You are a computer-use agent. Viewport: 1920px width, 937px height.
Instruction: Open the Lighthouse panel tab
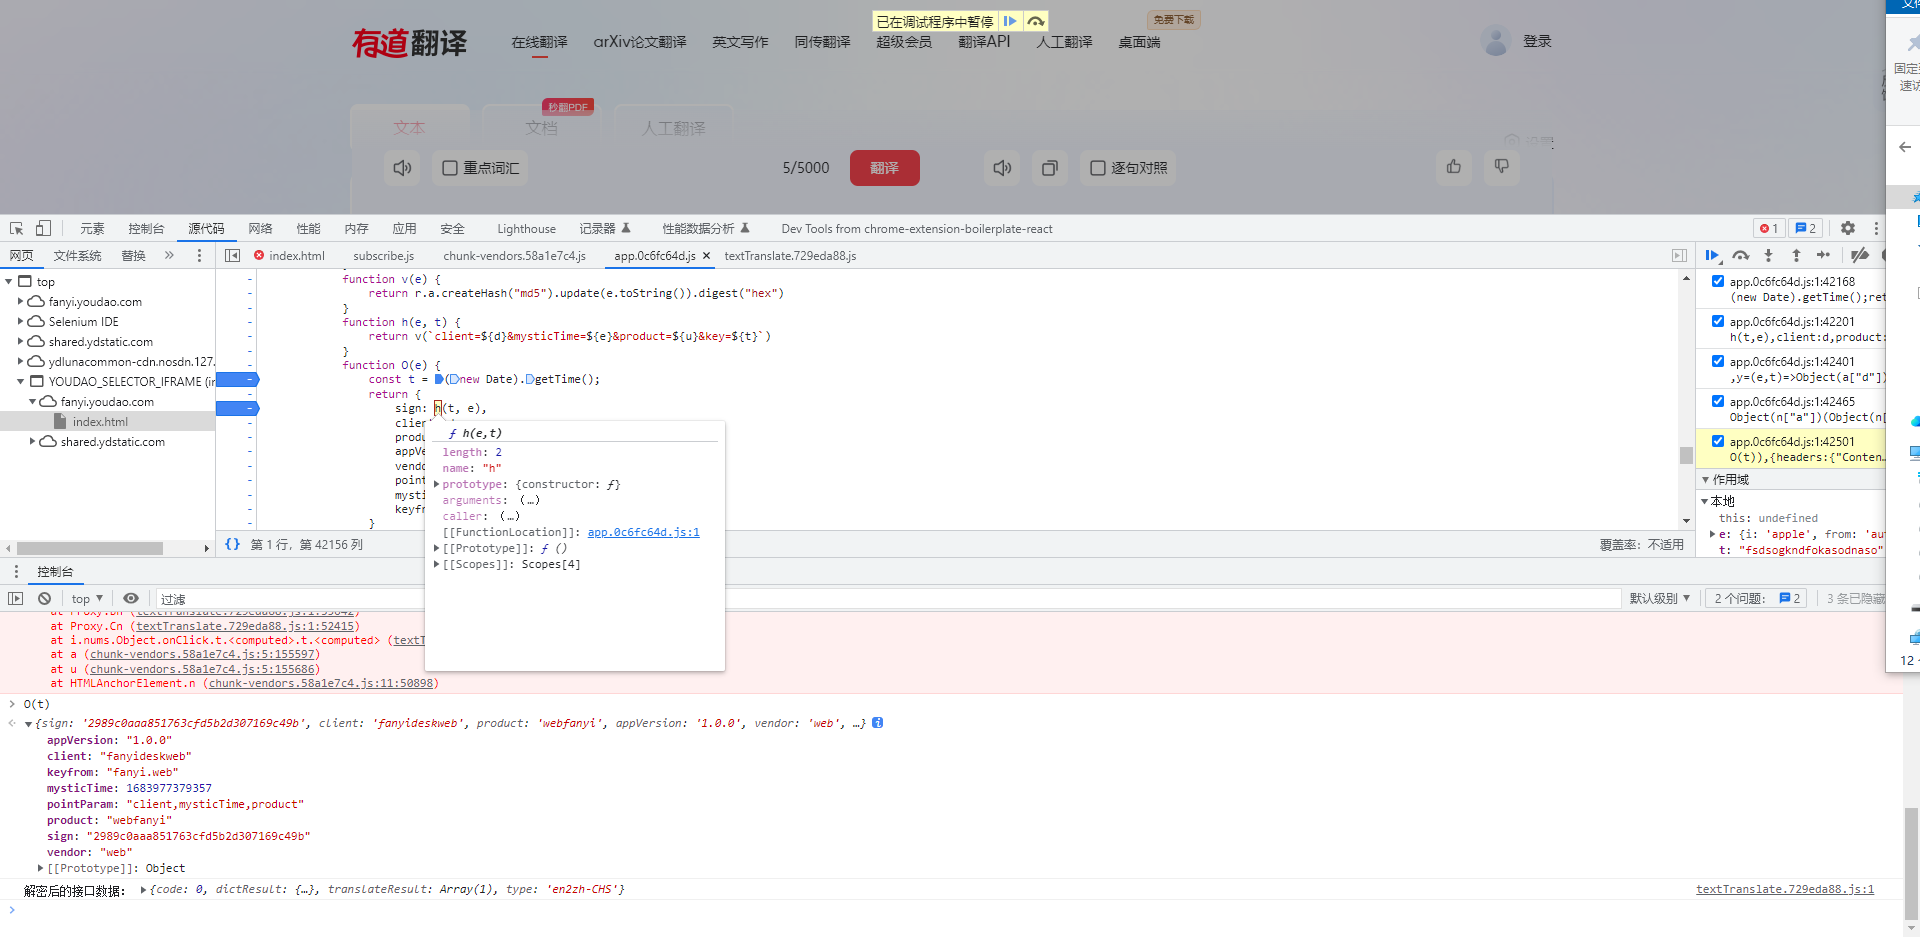[526, 229]
